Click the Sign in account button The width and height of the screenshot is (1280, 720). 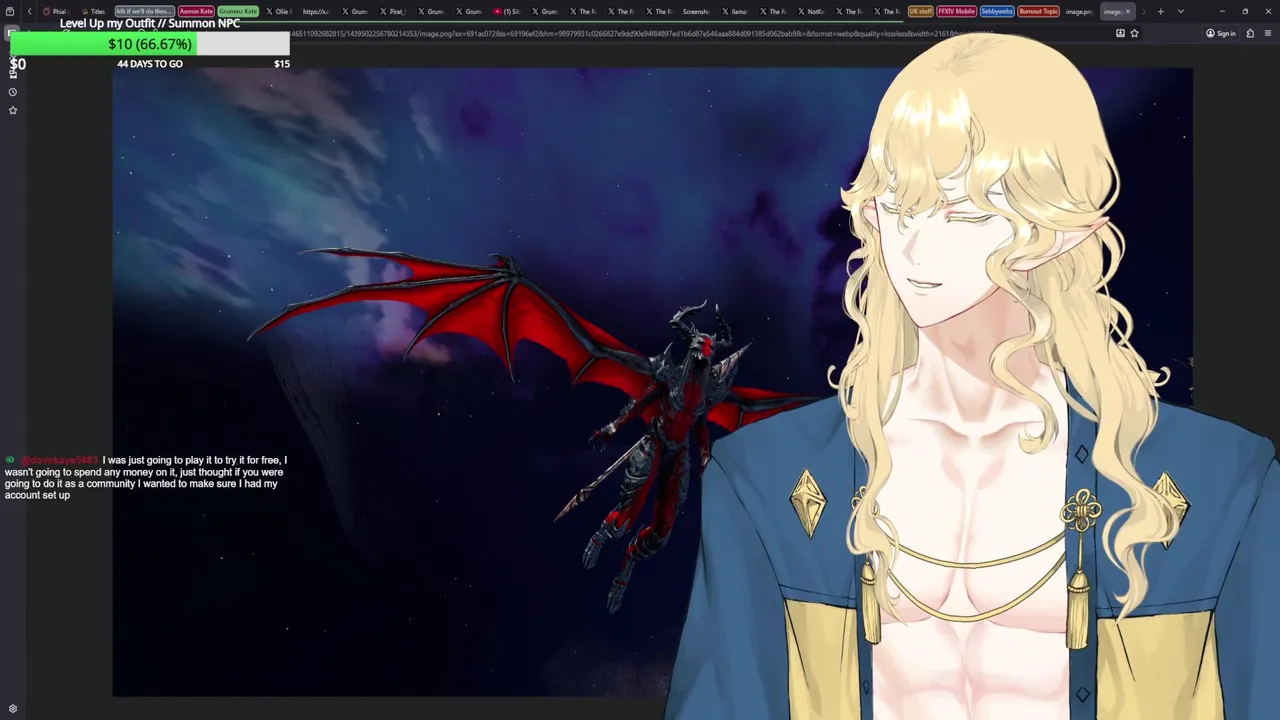1221,33
